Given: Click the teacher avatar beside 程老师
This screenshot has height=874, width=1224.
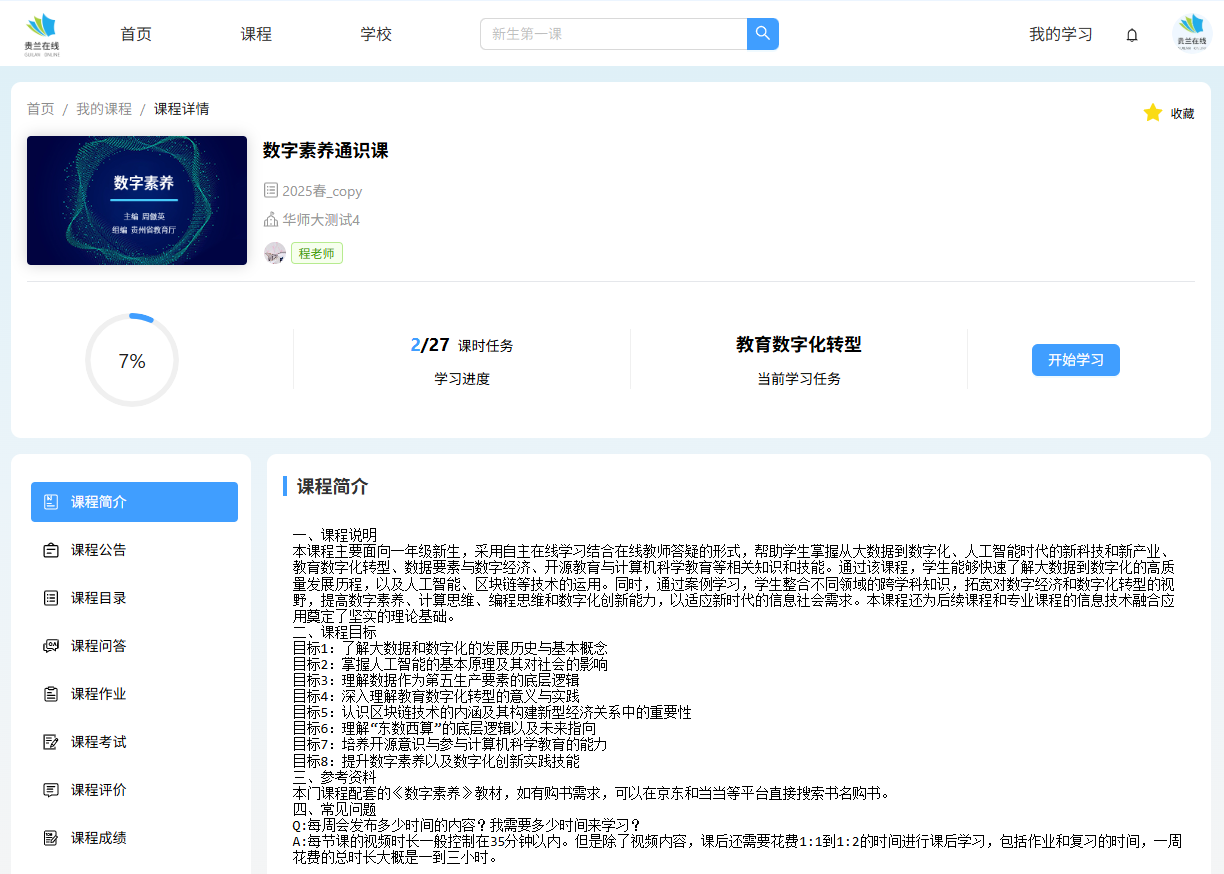Looking at the screenshot, I should 275,253.
